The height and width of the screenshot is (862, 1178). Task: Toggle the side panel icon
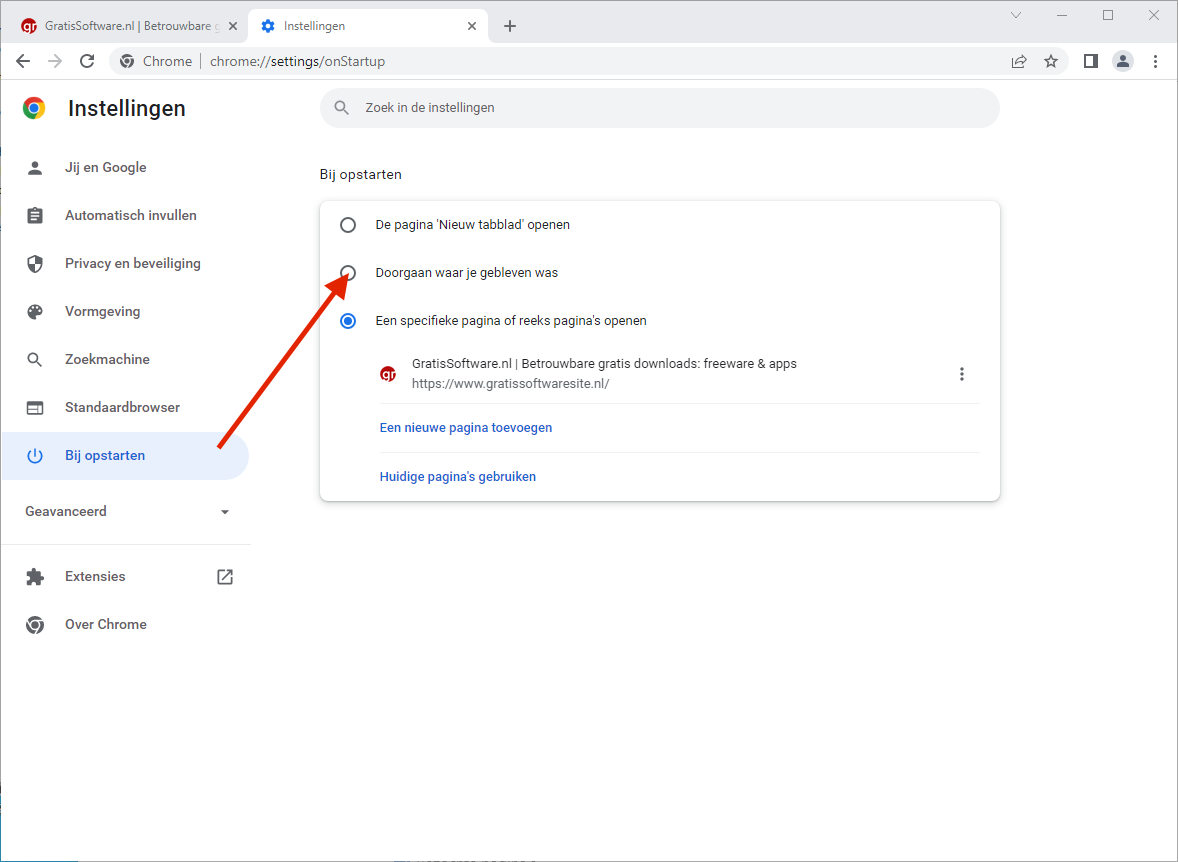point(1091,61)
